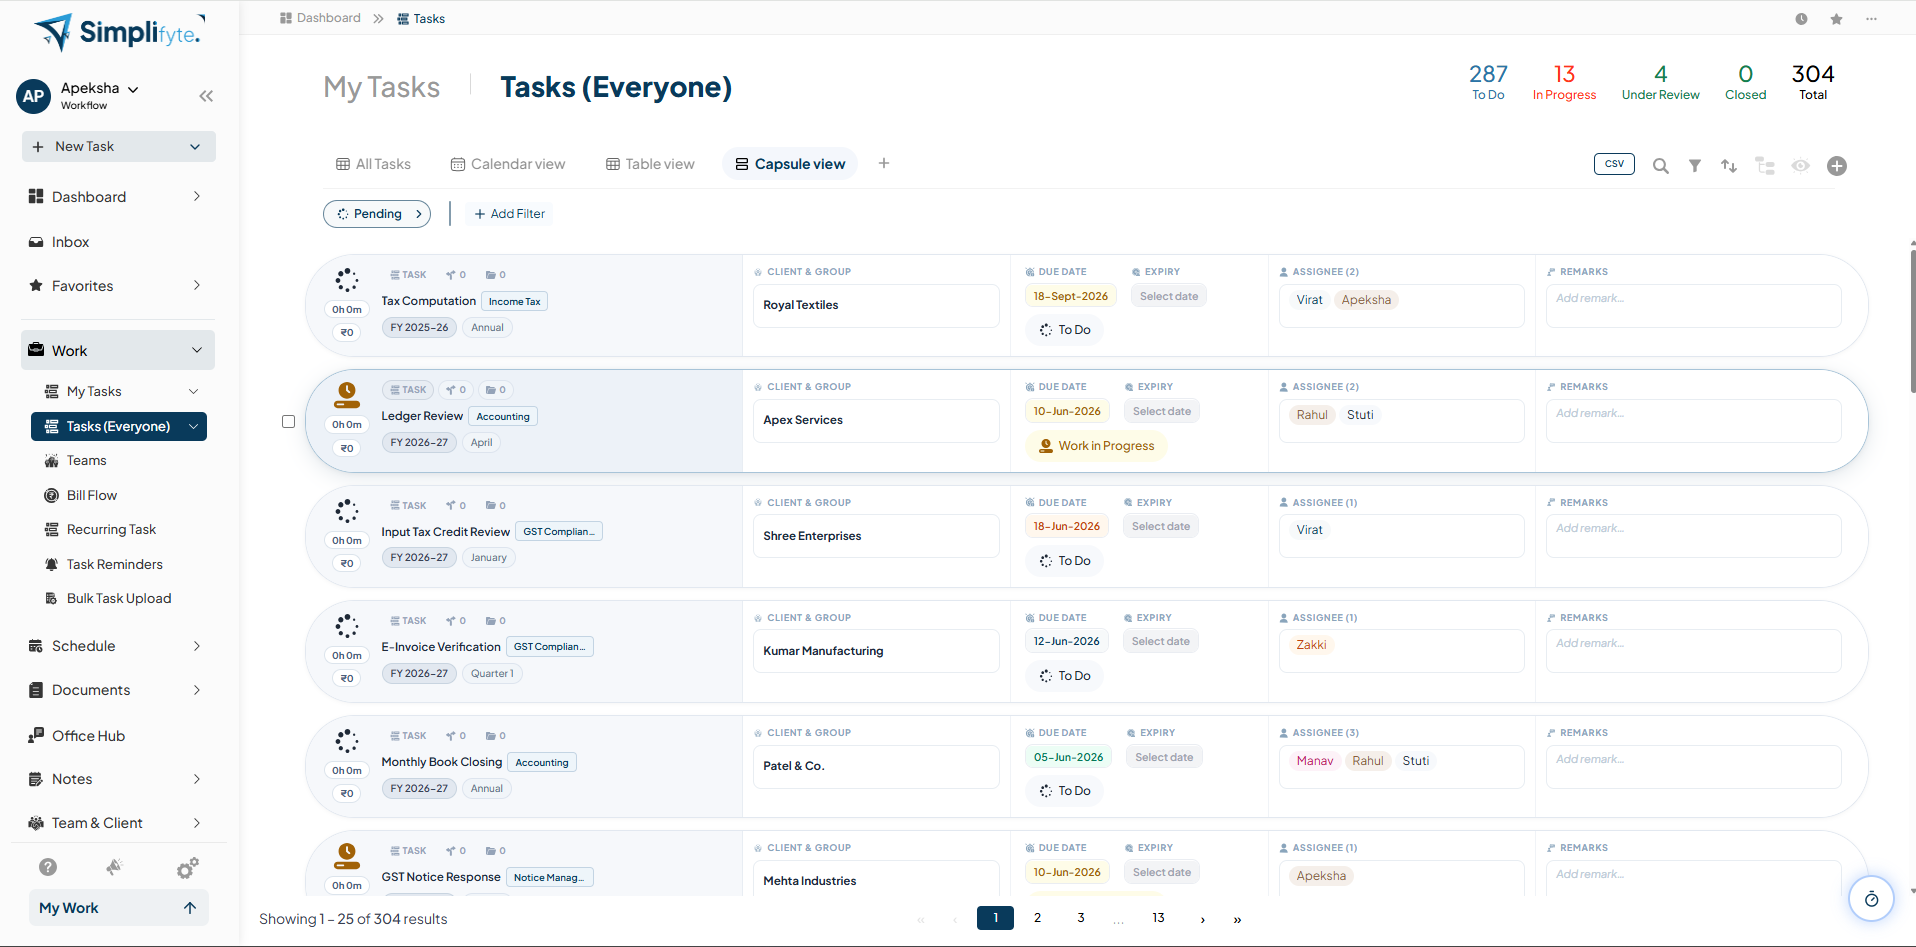Change the To Do status of Monthly Book Closing

point(1065,791)
